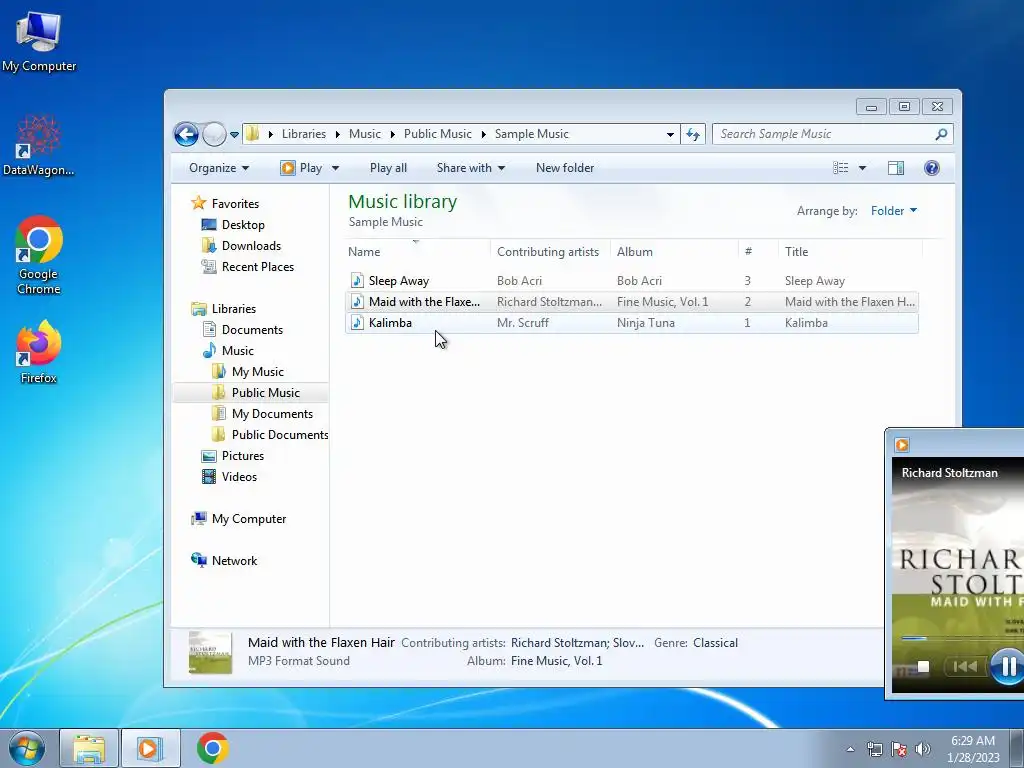Open the DataWagon desktop shortcut
The width and height of the screenshot is (1024, 768).
coord(39,145)
